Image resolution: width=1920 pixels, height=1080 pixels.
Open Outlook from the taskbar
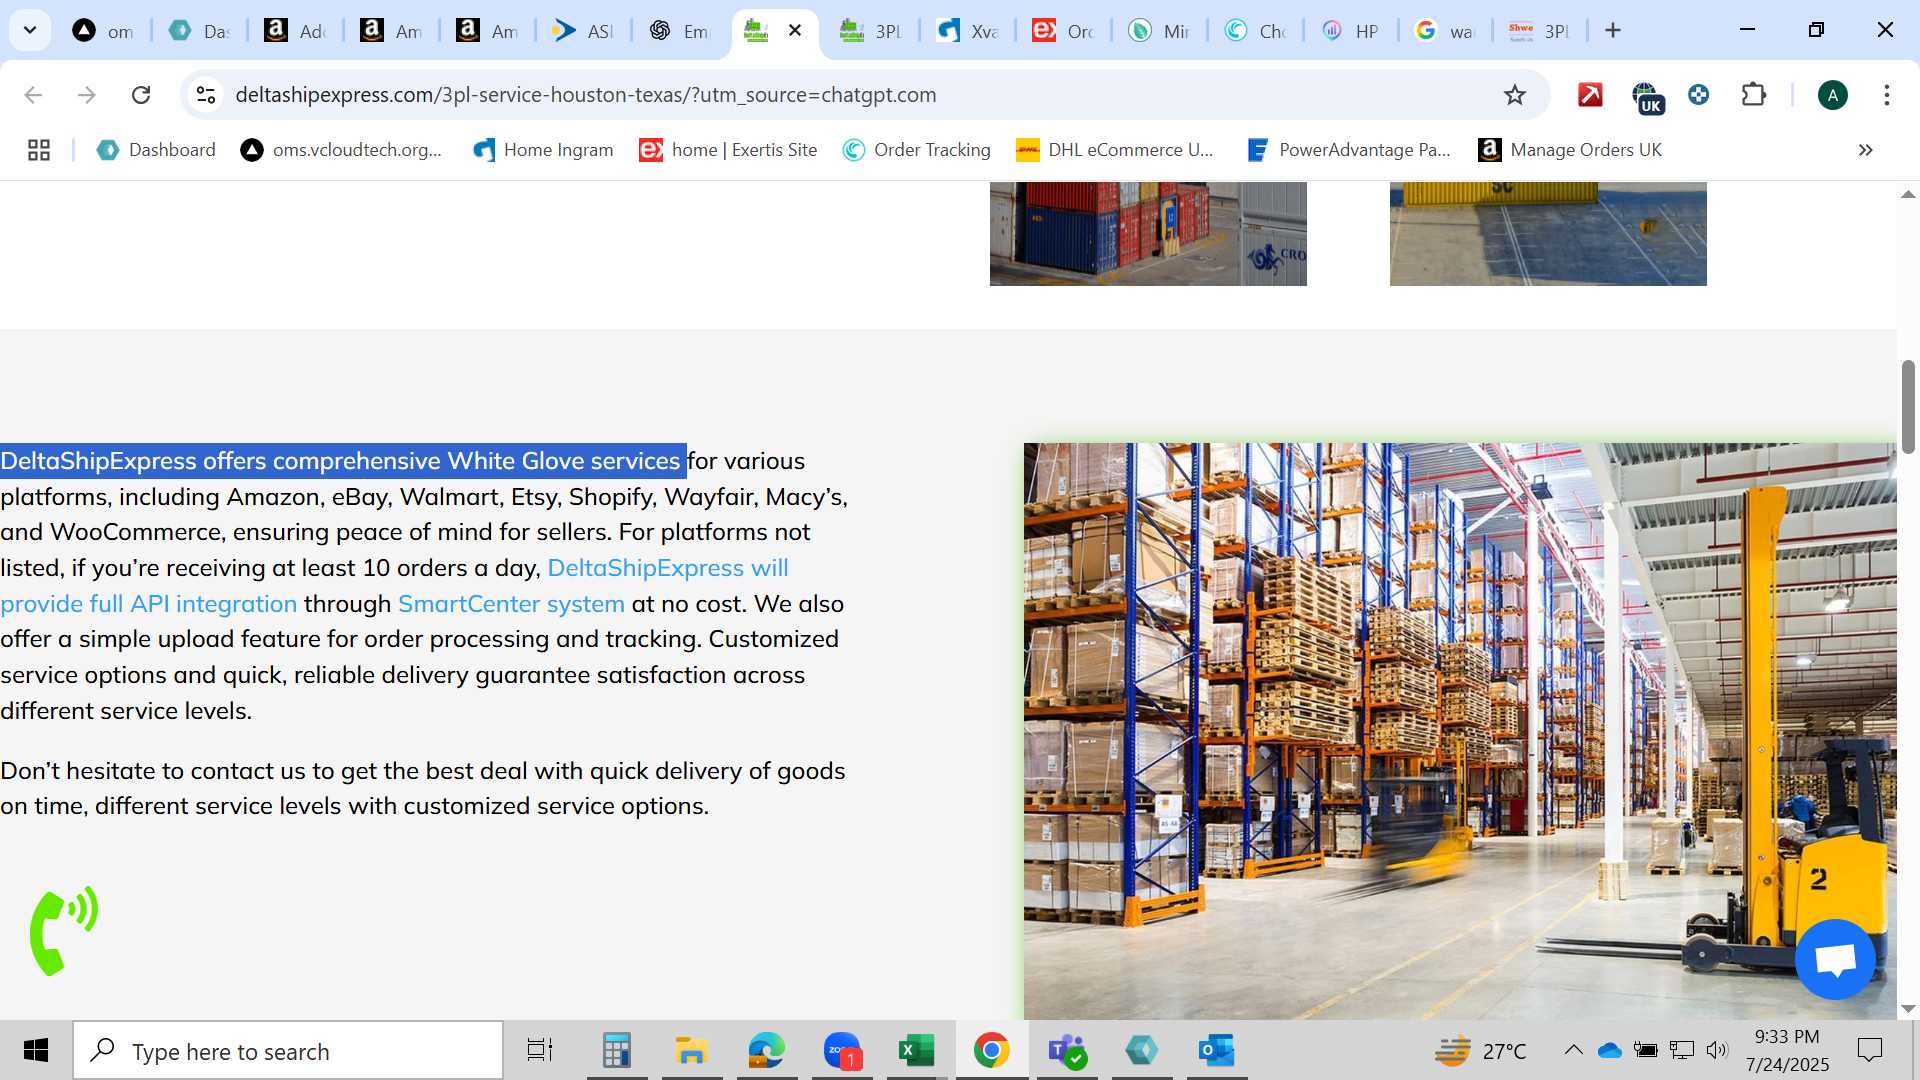click(1217, 1050)
